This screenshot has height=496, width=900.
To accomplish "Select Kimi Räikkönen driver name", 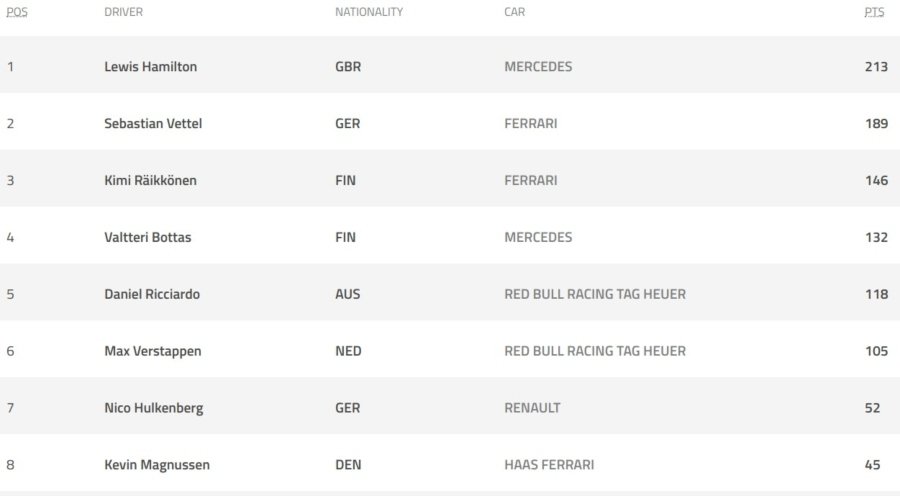I will 150,180.
